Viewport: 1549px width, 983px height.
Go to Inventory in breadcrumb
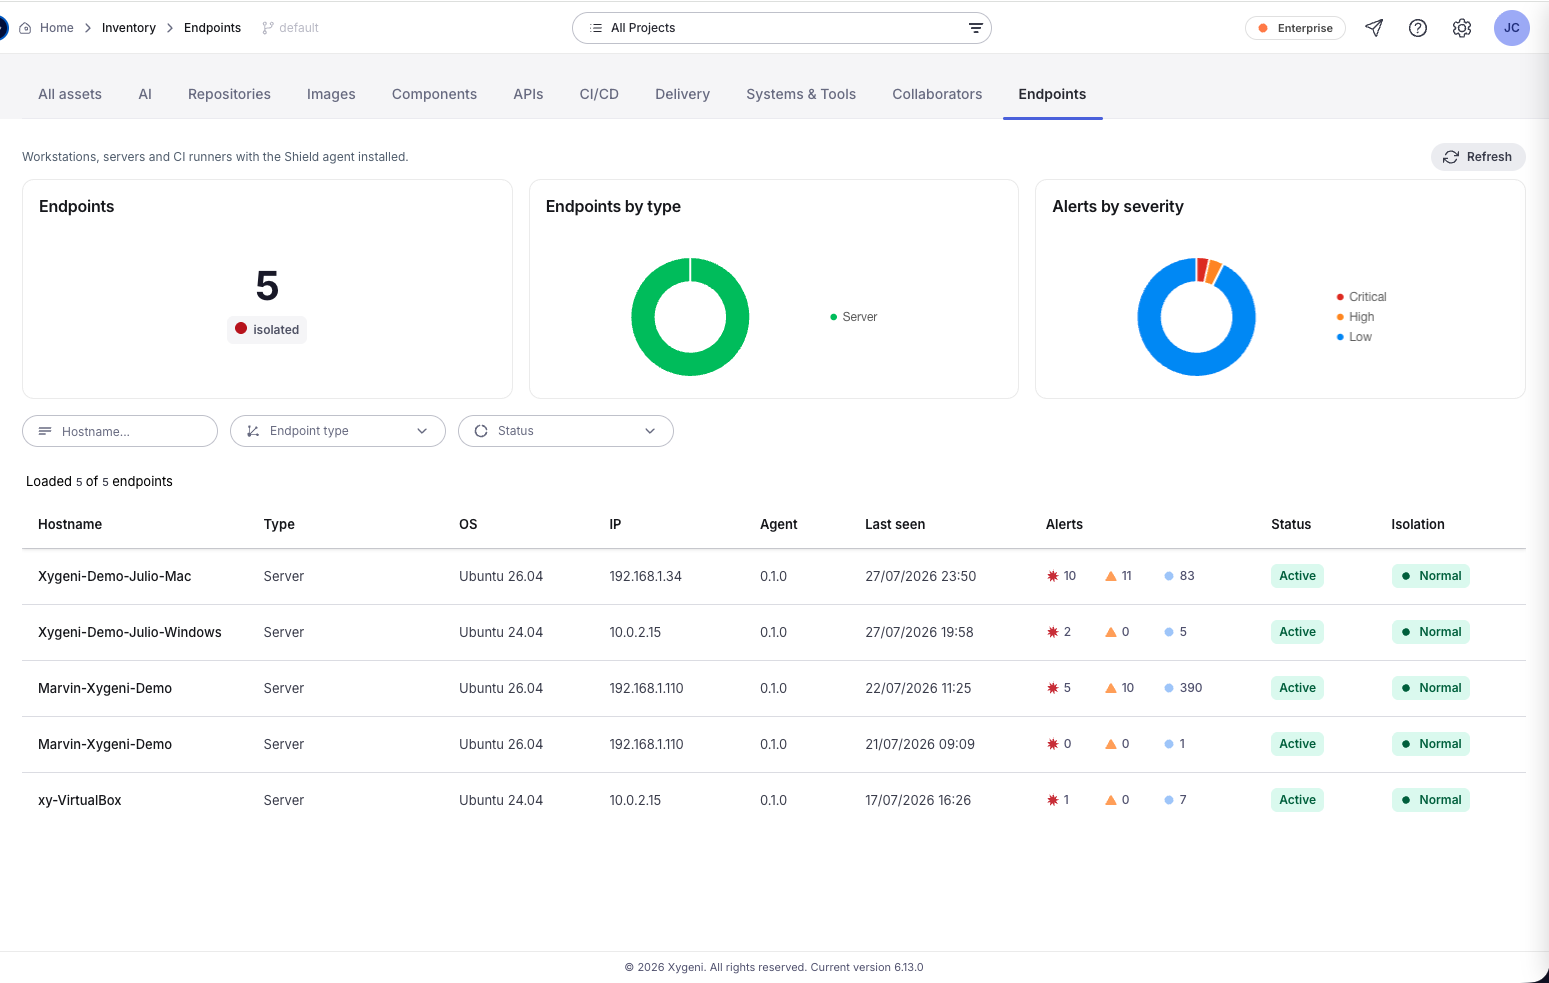pos(129,28)
